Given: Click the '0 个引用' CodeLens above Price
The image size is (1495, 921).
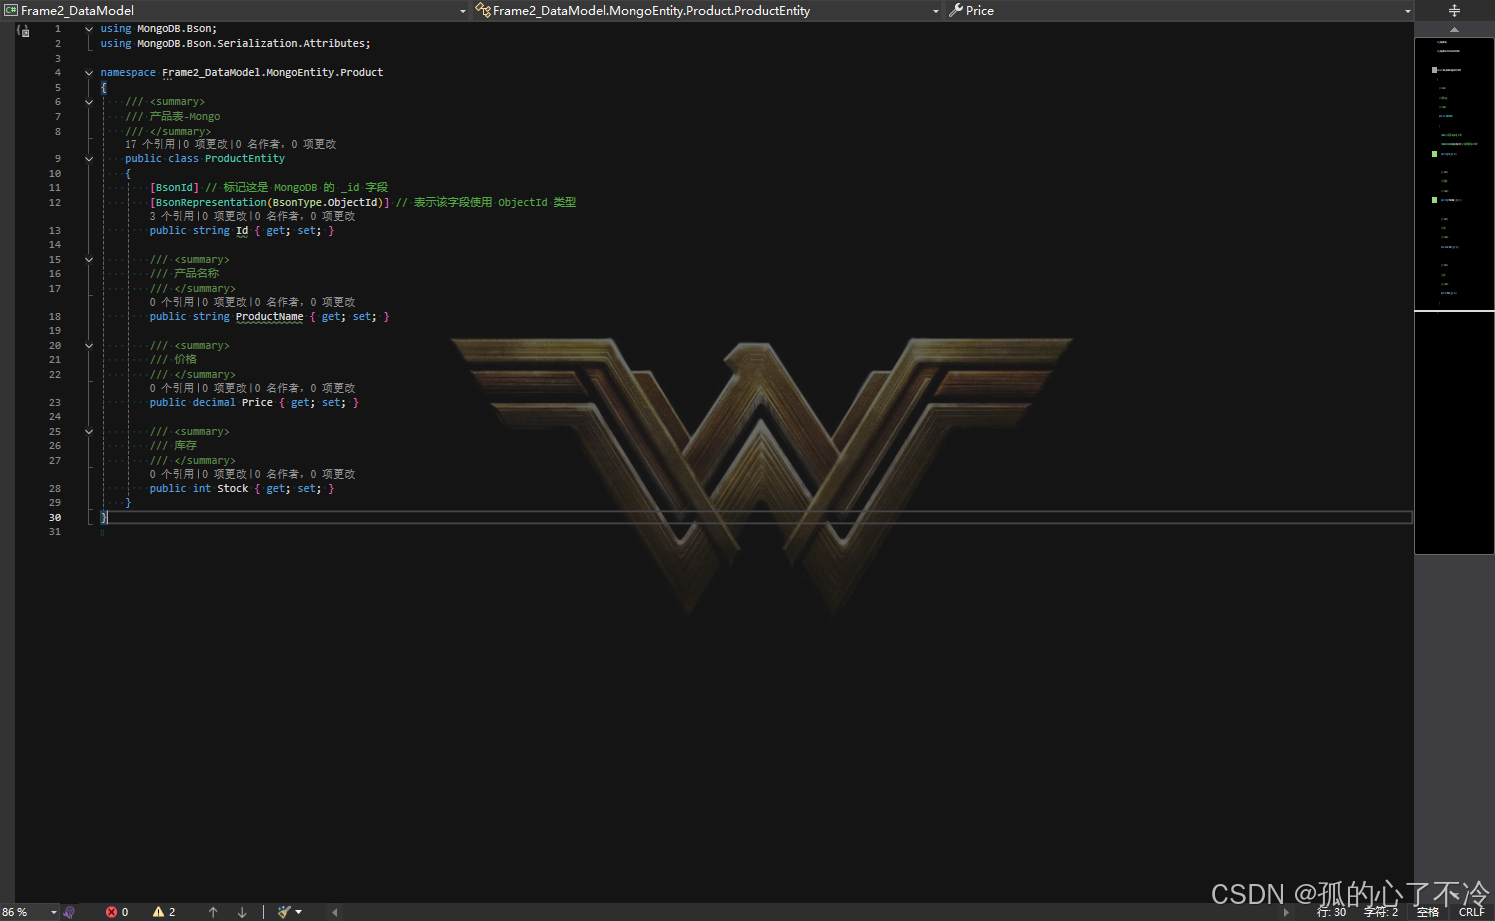Looking at the screenshot, I should [172, 388].
